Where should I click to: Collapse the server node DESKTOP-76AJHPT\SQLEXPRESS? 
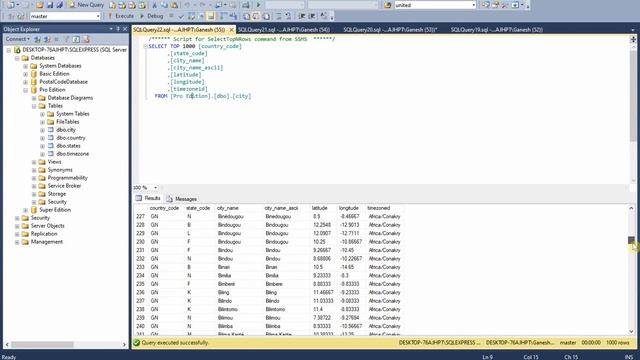click(9, 50)
